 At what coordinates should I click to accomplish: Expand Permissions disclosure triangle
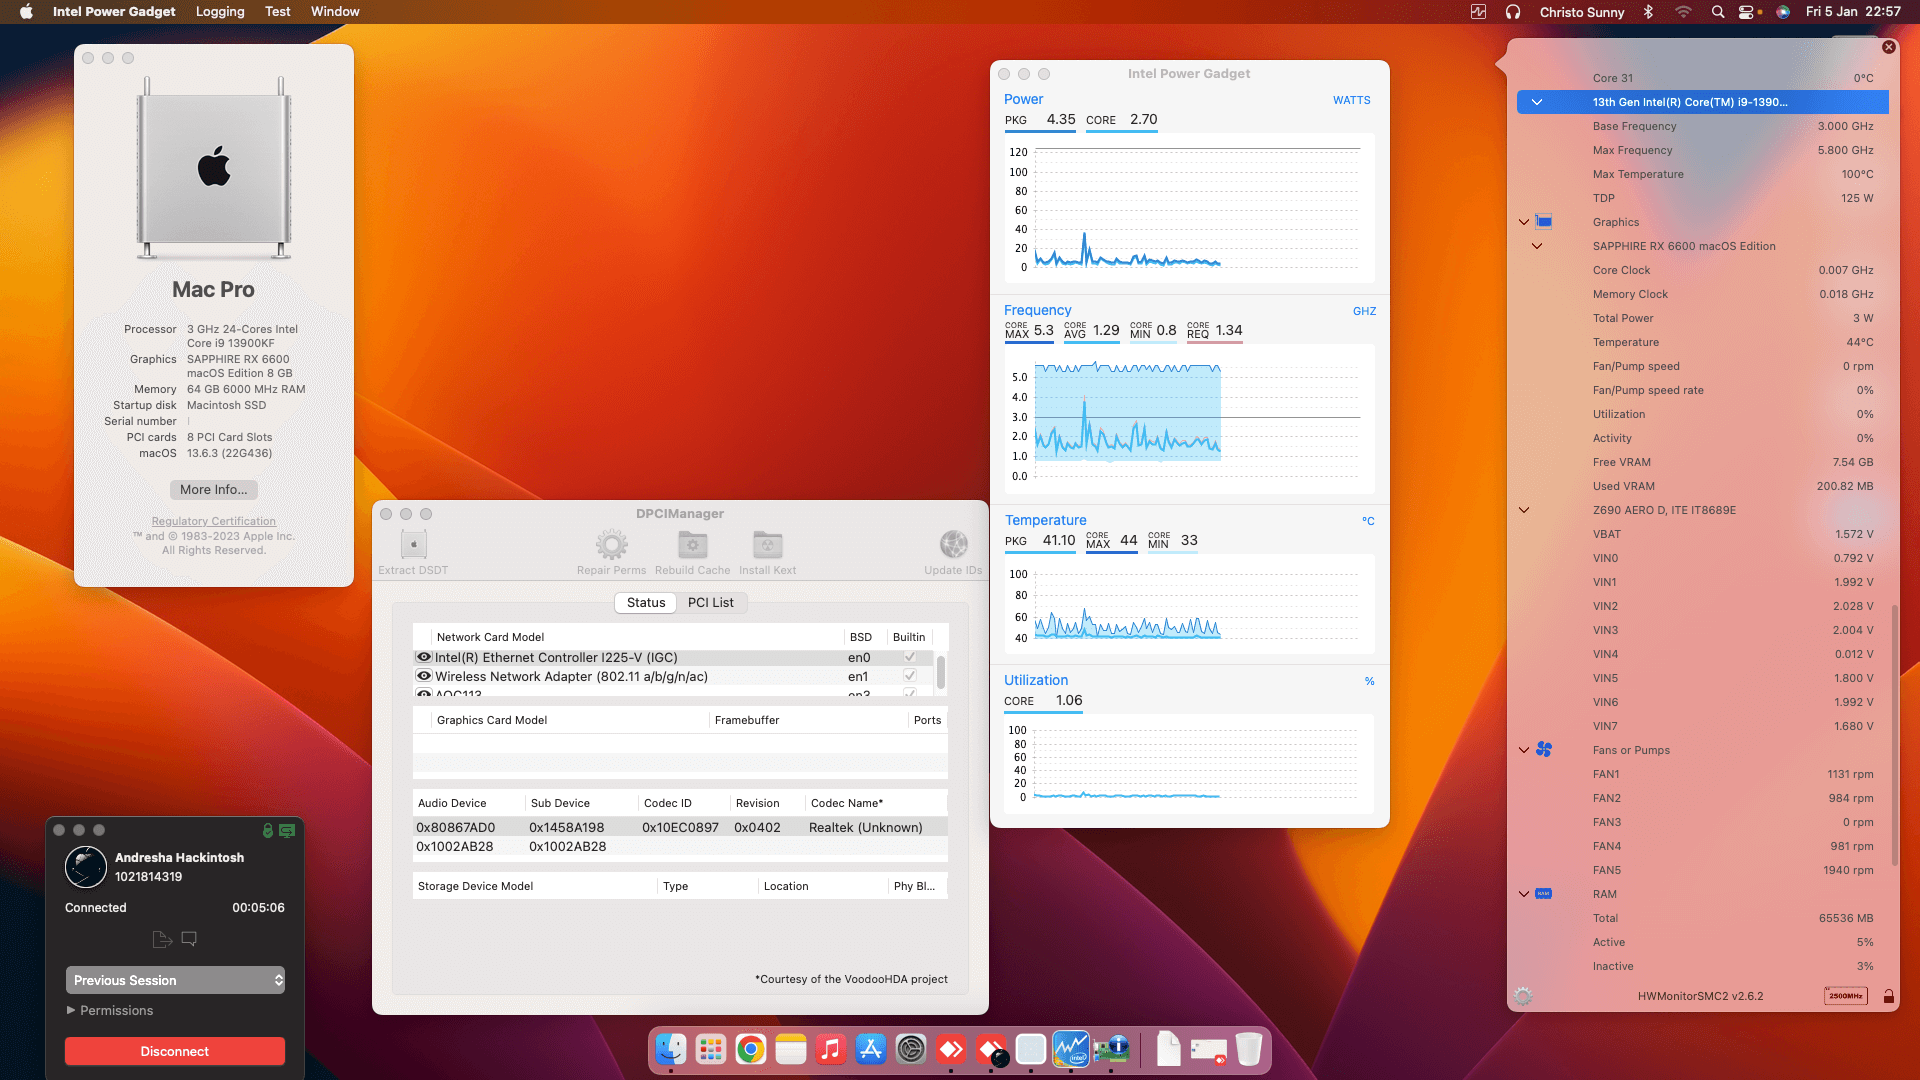click(x=71, y=1010)
